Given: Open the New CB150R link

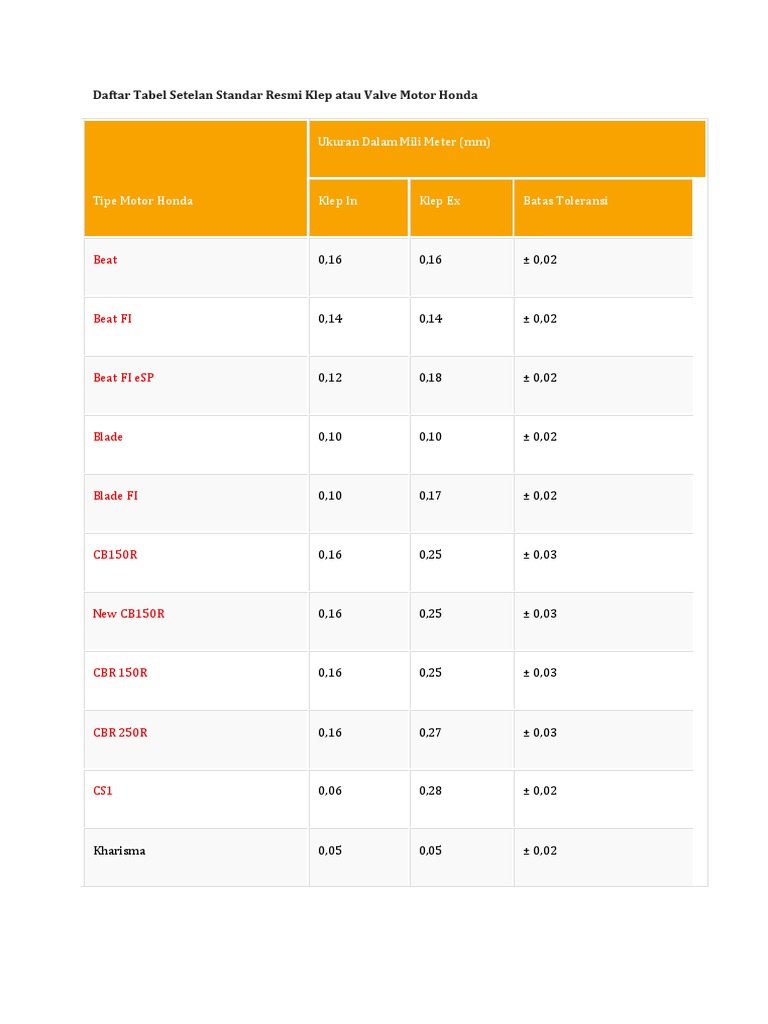Looking at the screenshot, I should coord(128,614).
